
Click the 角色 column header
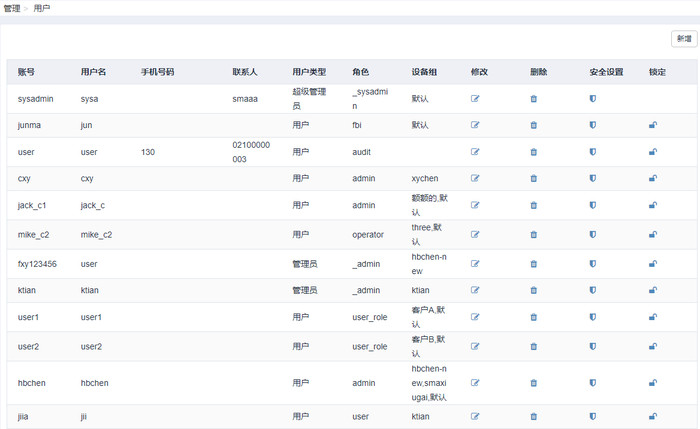(361, 73)
